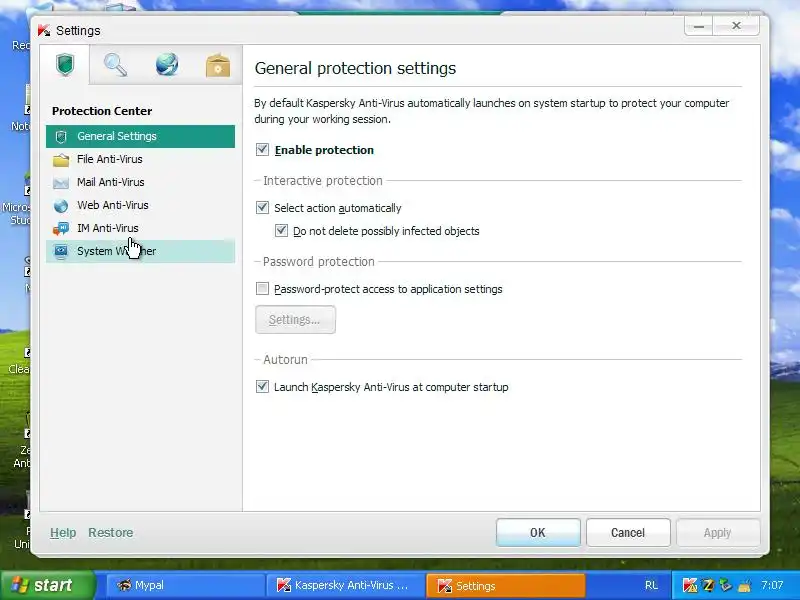Open the Advanced Settings box tab

click(x=218, y=65)
